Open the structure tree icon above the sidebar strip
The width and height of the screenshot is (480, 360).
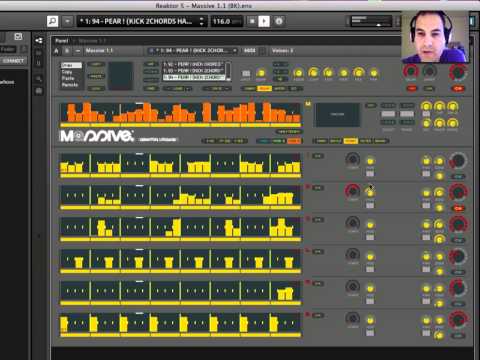pos(39,41)
